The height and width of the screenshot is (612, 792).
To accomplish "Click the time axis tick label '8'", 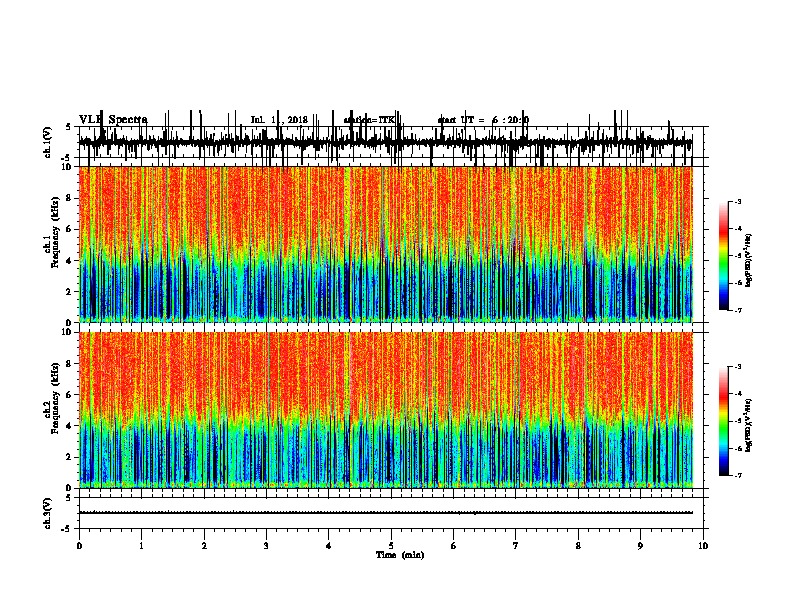I will pos(578,546).
